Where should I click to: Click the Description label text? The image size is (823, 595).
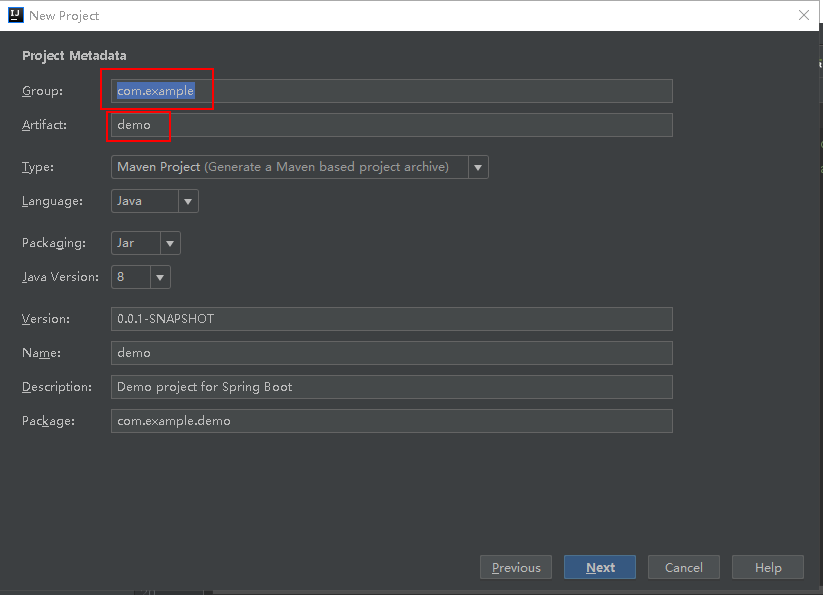tap(57, 387)
